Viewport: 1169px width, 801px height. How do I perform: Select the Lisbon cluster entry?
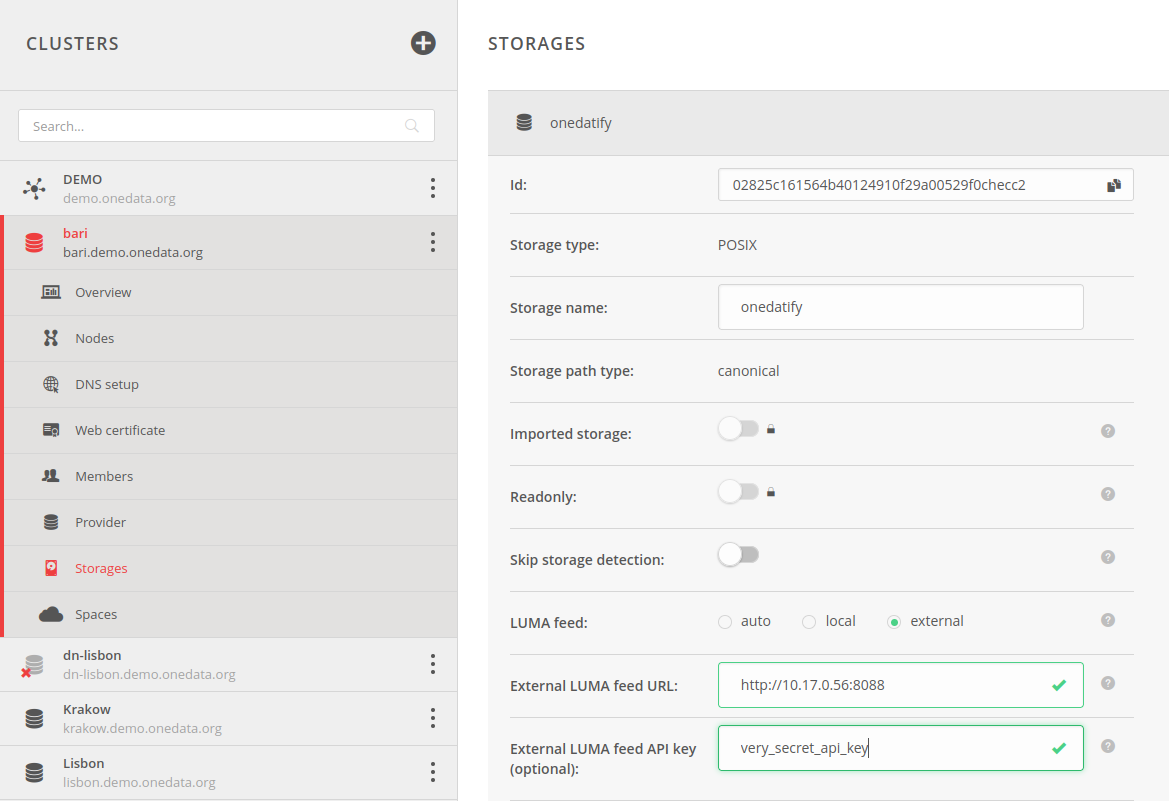tap(229, 773)
